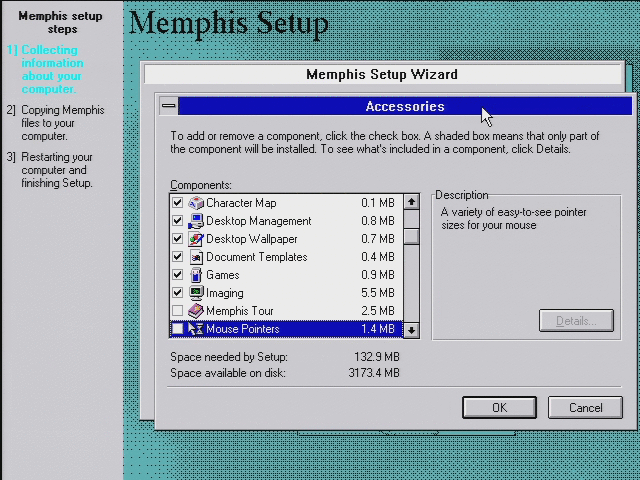Click the Memphis Setup Wizard title bar behind

pos(382,74)
